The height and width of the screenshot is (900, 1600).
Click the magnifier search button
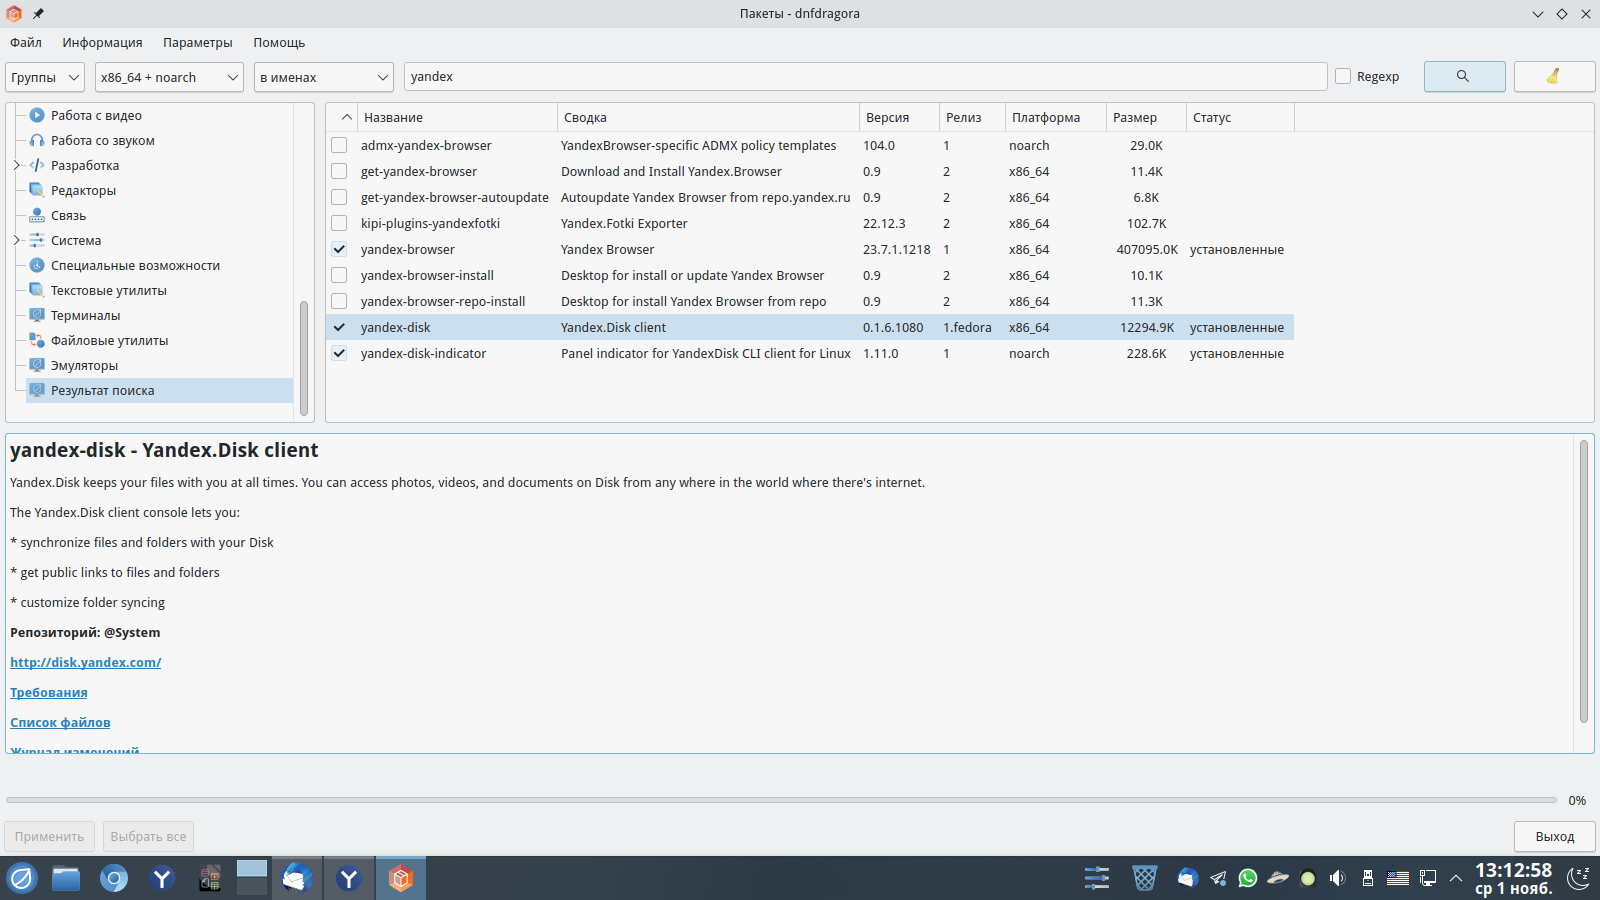[1464, 77]
